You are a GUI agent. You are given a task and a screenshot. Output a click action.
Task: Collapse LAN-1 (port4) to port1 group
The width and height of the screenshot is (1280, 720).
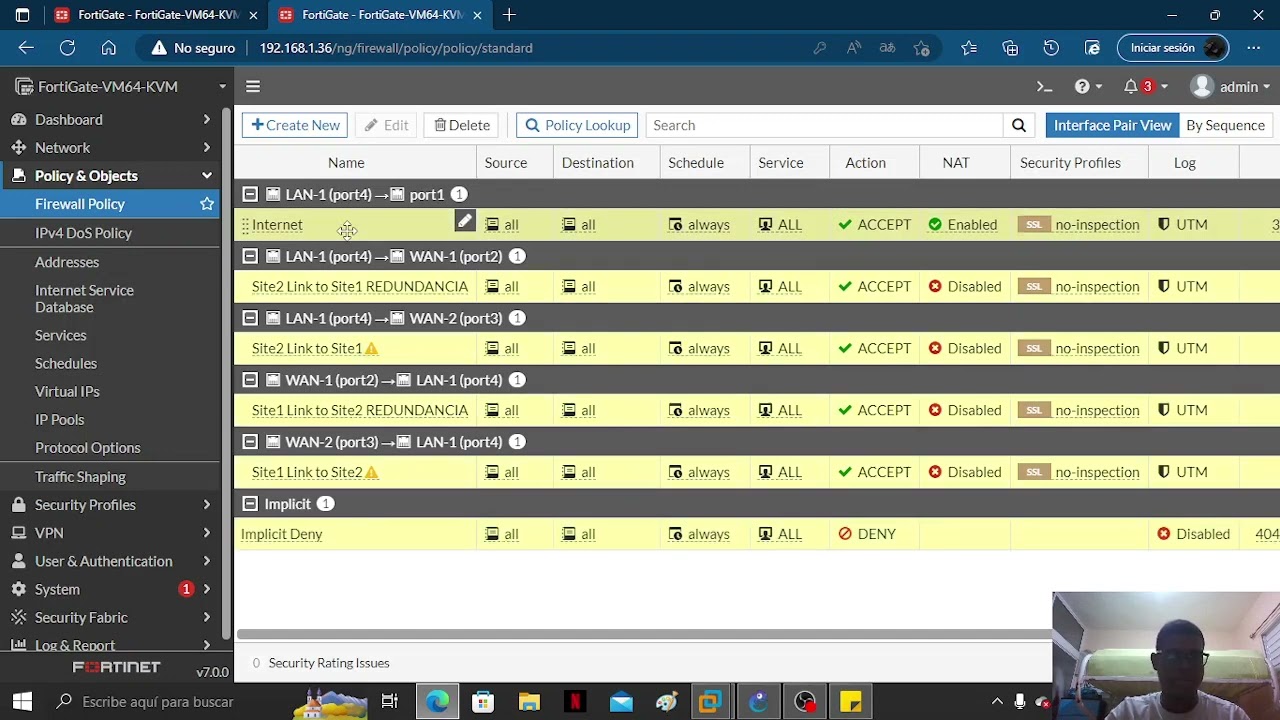pos(250,195)
